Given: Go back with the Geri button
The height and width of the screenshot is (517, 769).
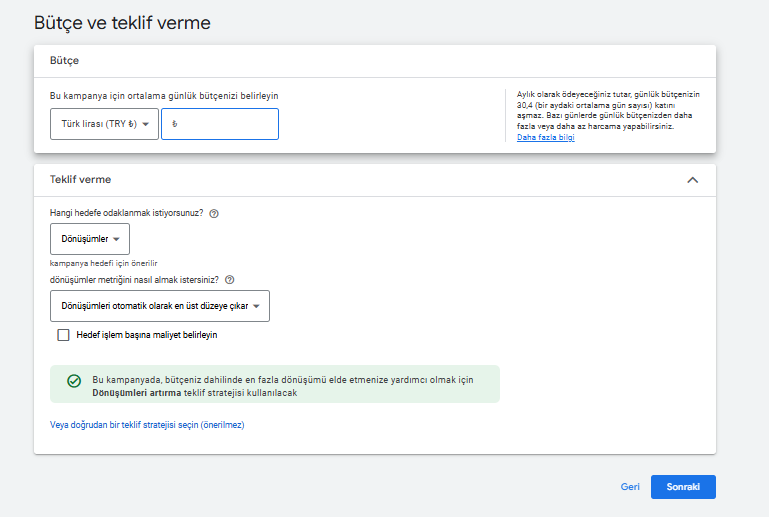Looking at the screenshot, I should (630, 487).
